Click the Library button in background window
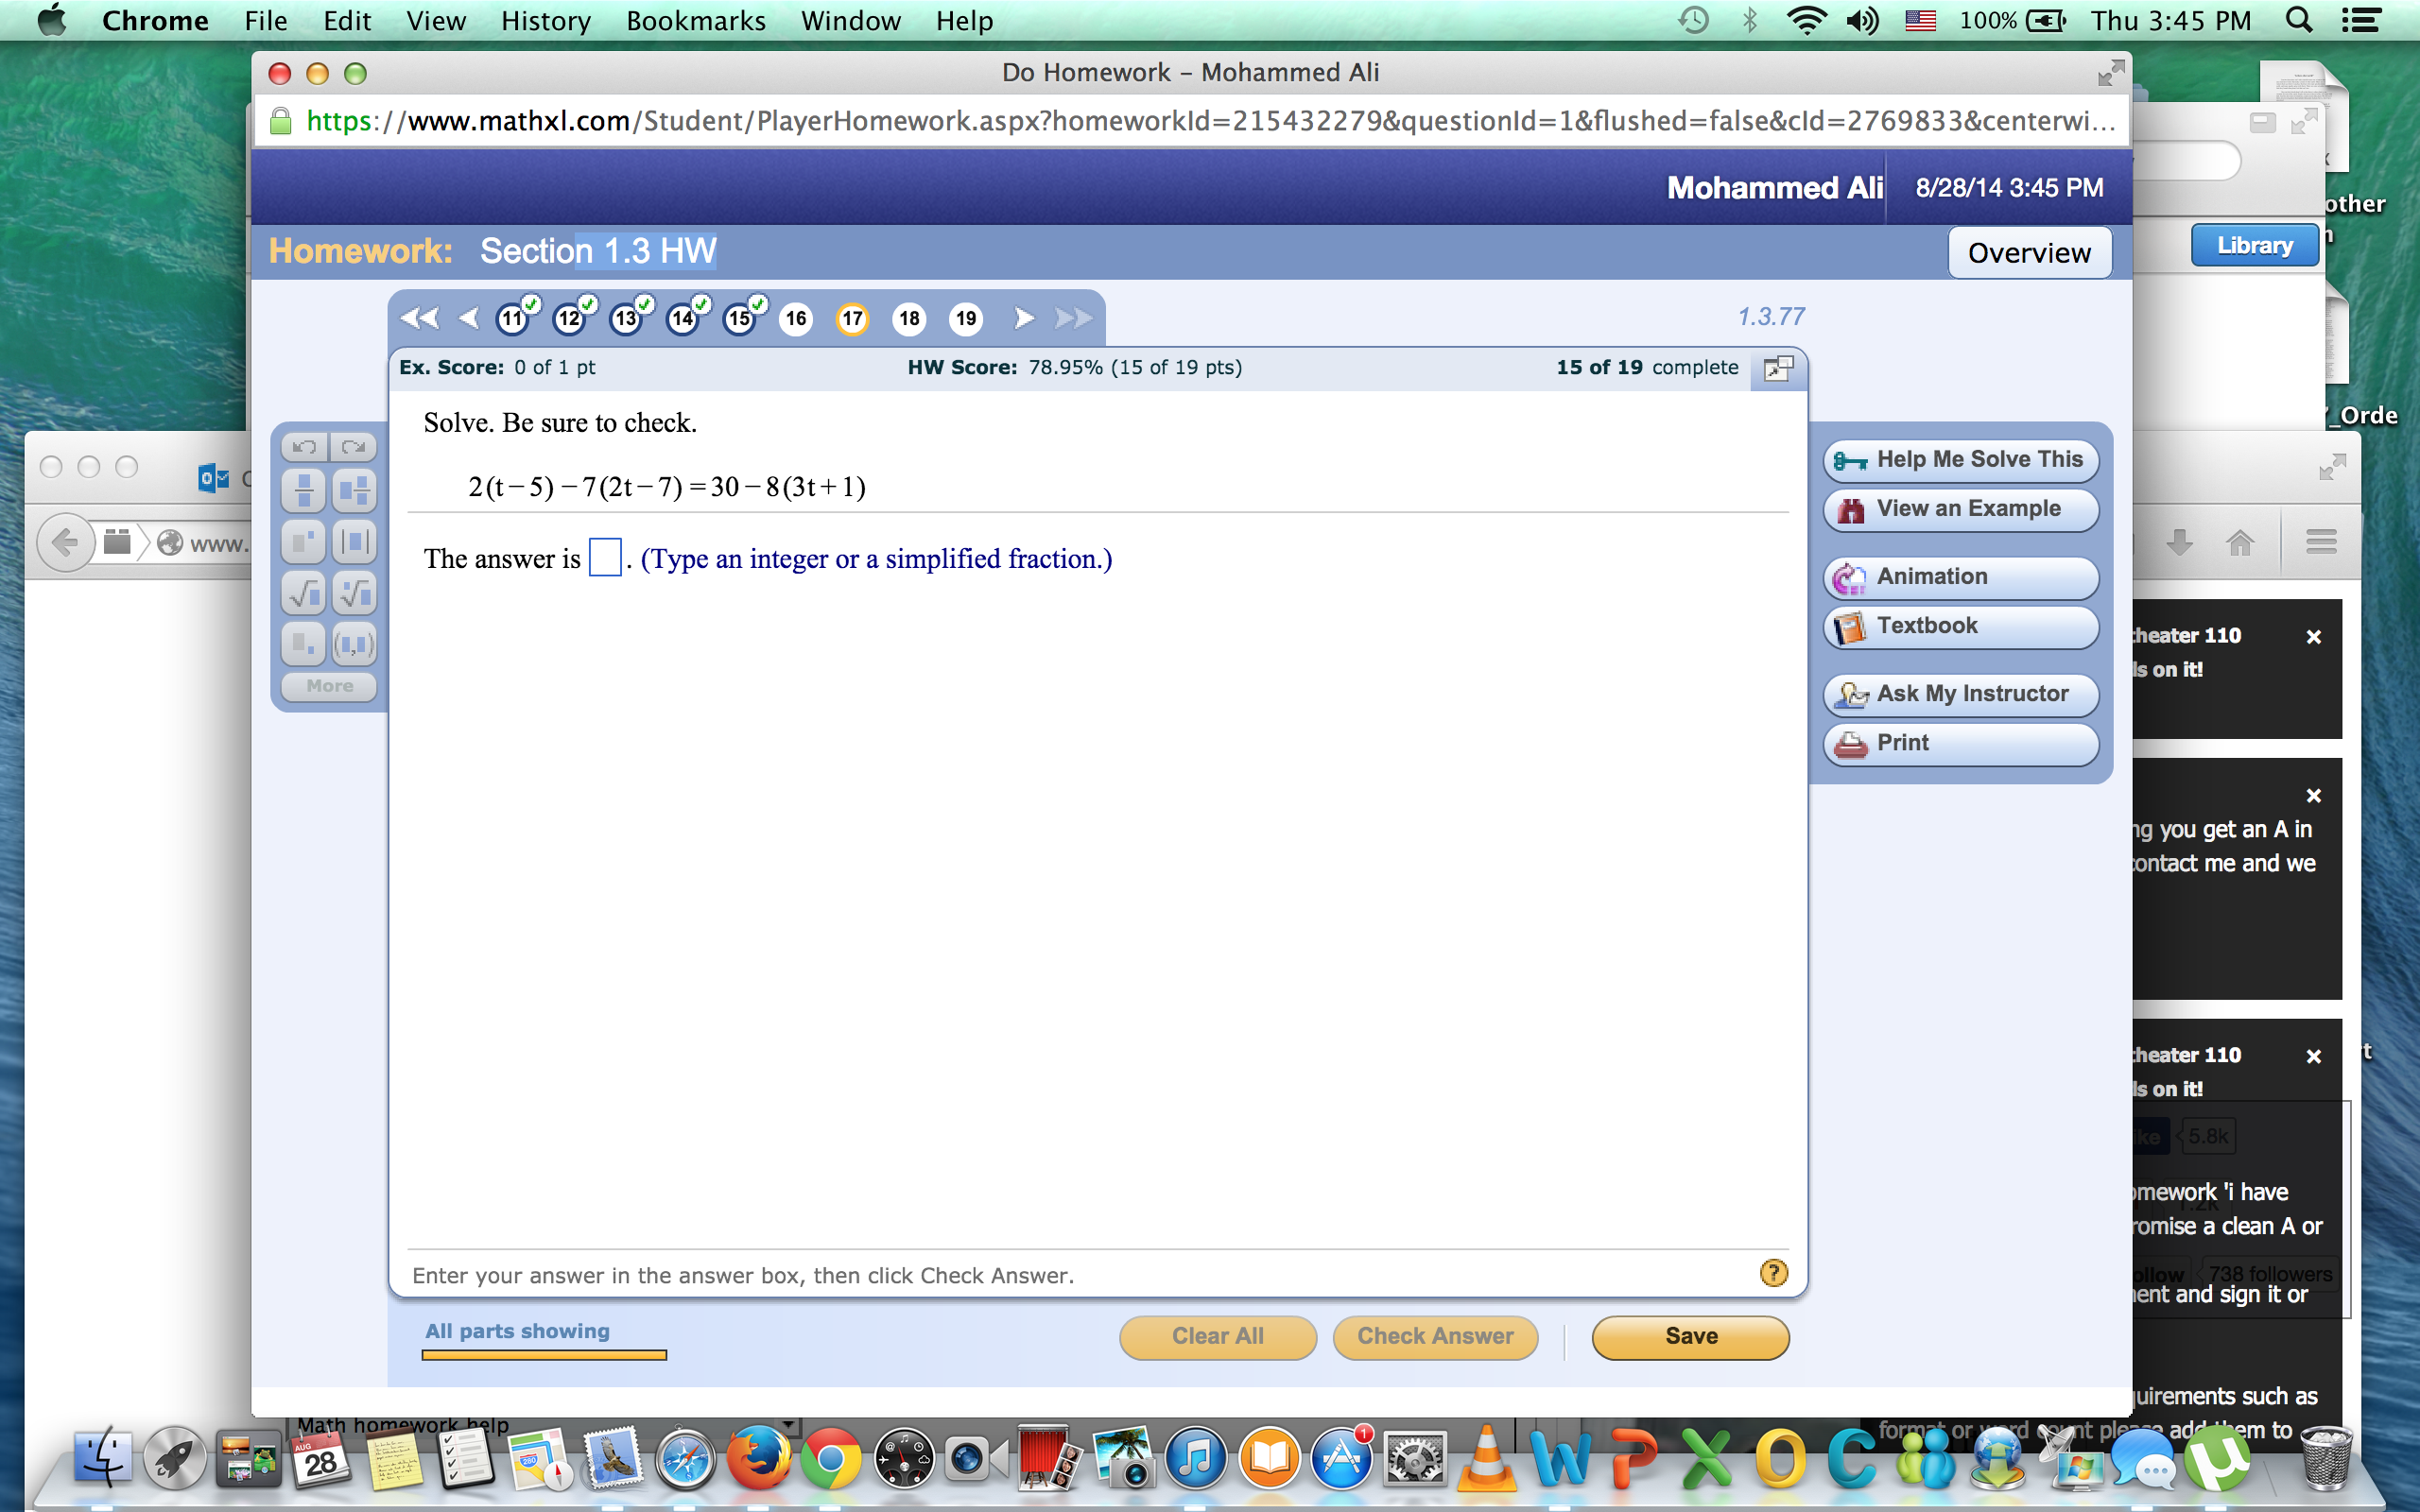This screenshot has width=2420, height=1512. [2254, 246]
